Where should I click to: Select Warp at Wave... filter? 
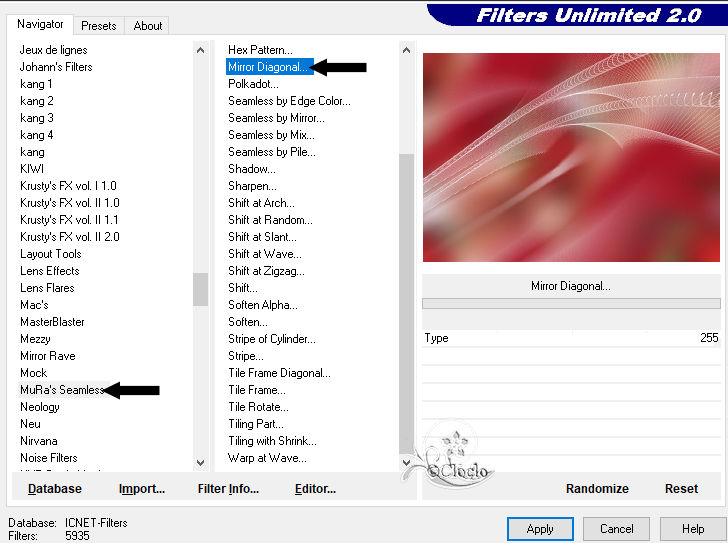(x=267, y=458)
